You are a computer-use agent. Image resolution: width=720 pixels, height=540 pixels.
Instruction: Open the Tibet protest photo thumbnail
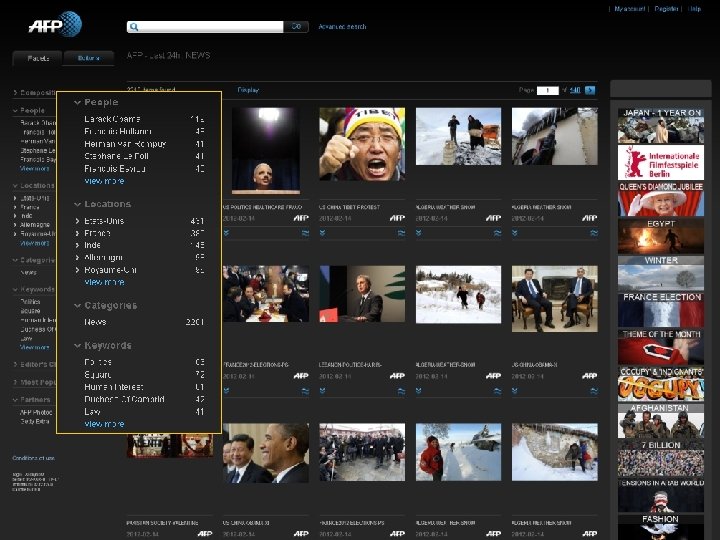[x=362, y=144]
